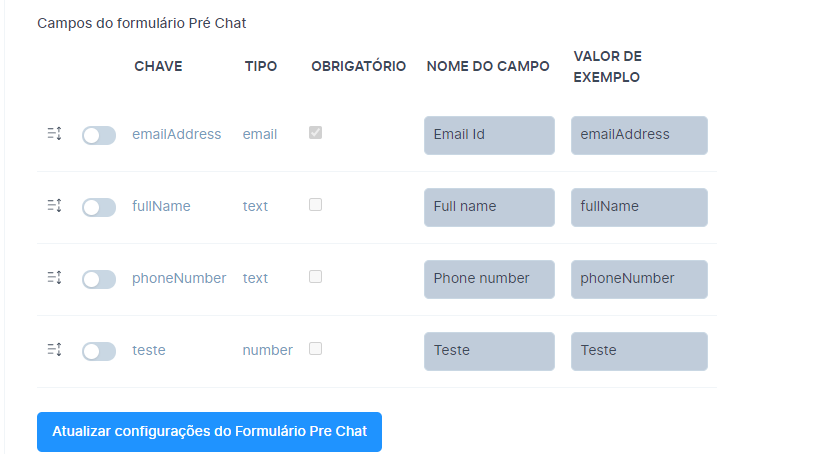Edit the Email Id field name input
Image resolution: width=825 pixels, height=454 pixels.
[489, 135]
